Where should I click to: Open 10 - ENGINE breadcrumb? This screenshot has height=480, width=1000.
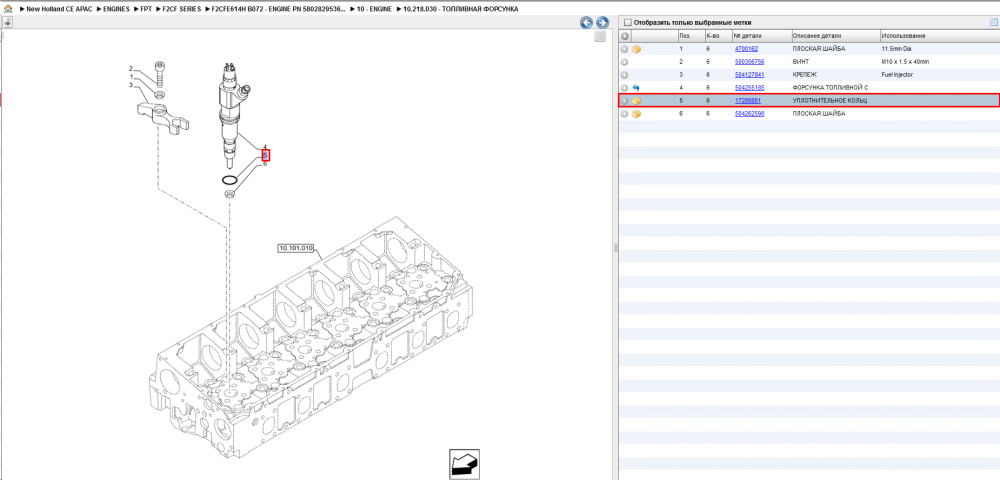374,10
